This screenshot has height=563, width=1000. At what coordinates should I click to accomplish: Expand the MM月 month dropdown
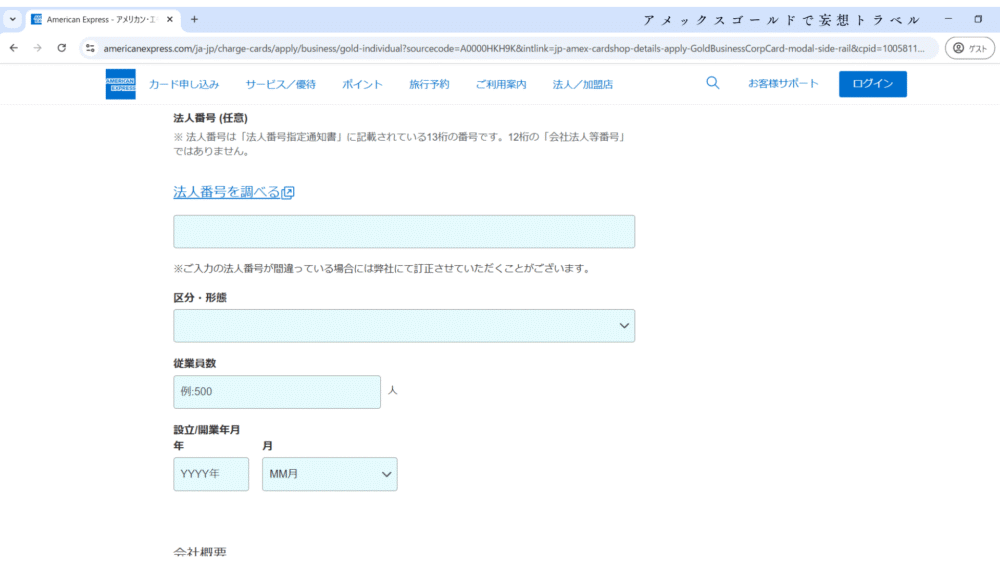click(x=330, y=474)
